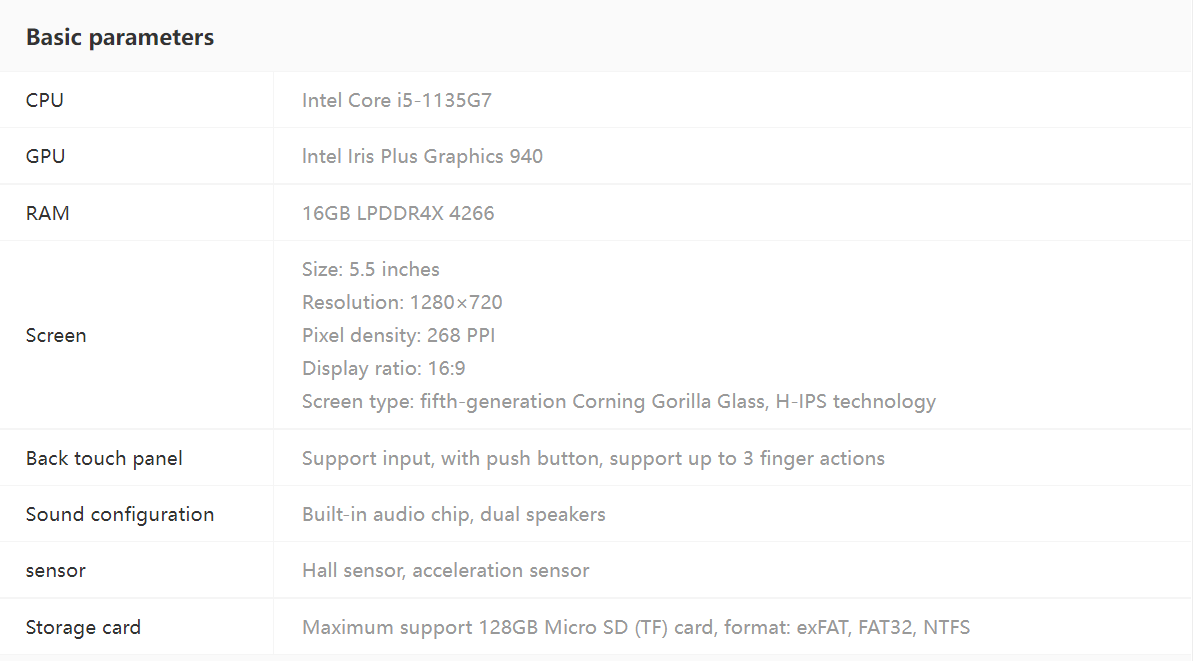Click the Intel Core i5-1135G7 value

[397, 100]
